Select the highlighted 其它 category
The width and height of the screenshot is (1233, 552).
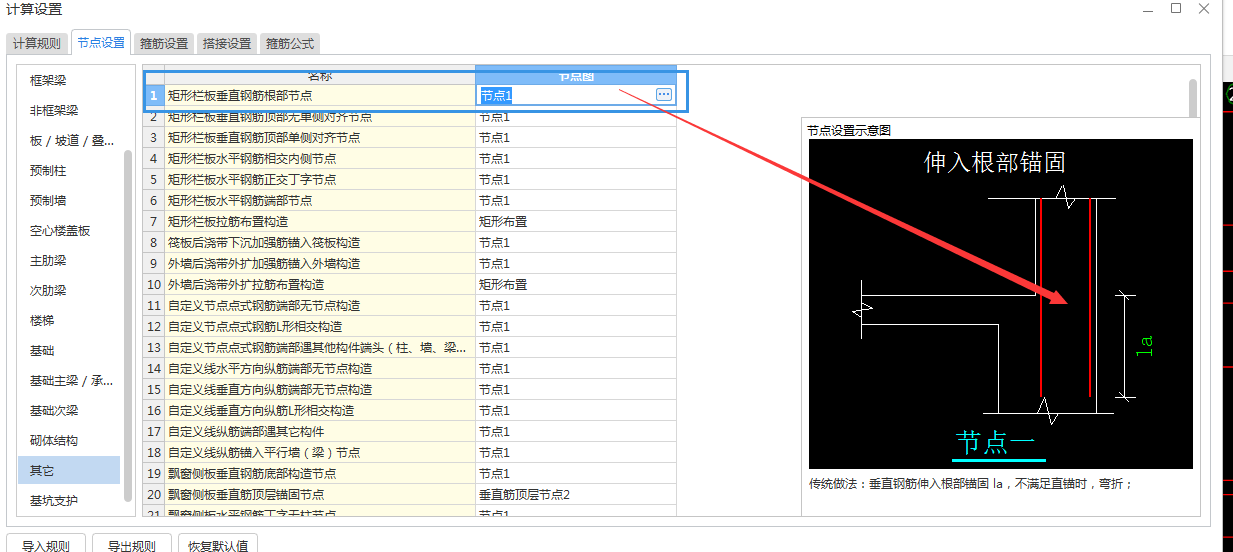pos(68,470)
